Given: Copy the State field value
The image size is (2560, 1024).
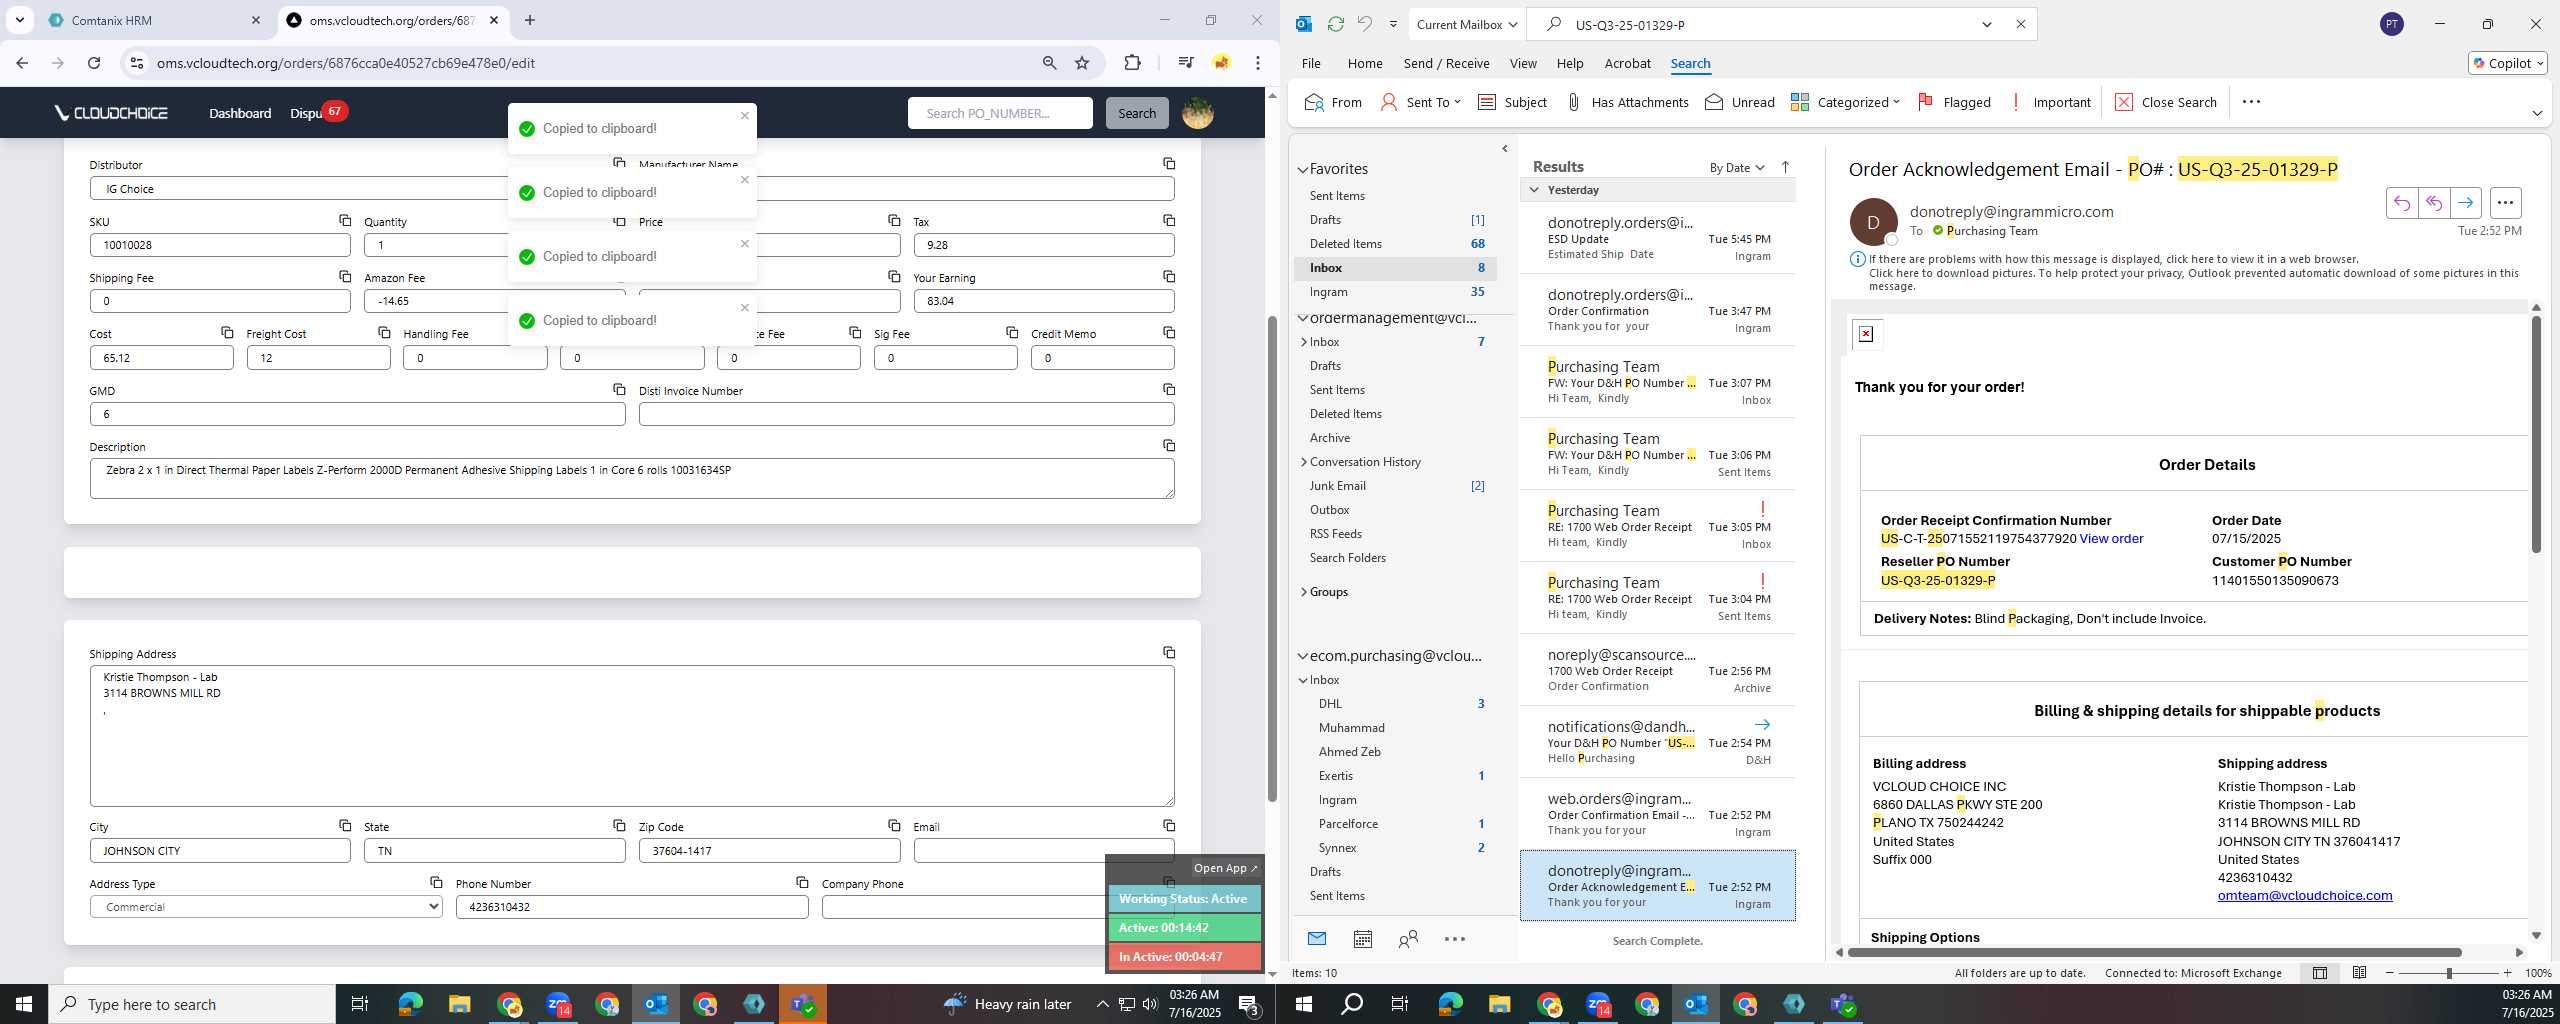Looking at the screenshot, I should 619,825.
